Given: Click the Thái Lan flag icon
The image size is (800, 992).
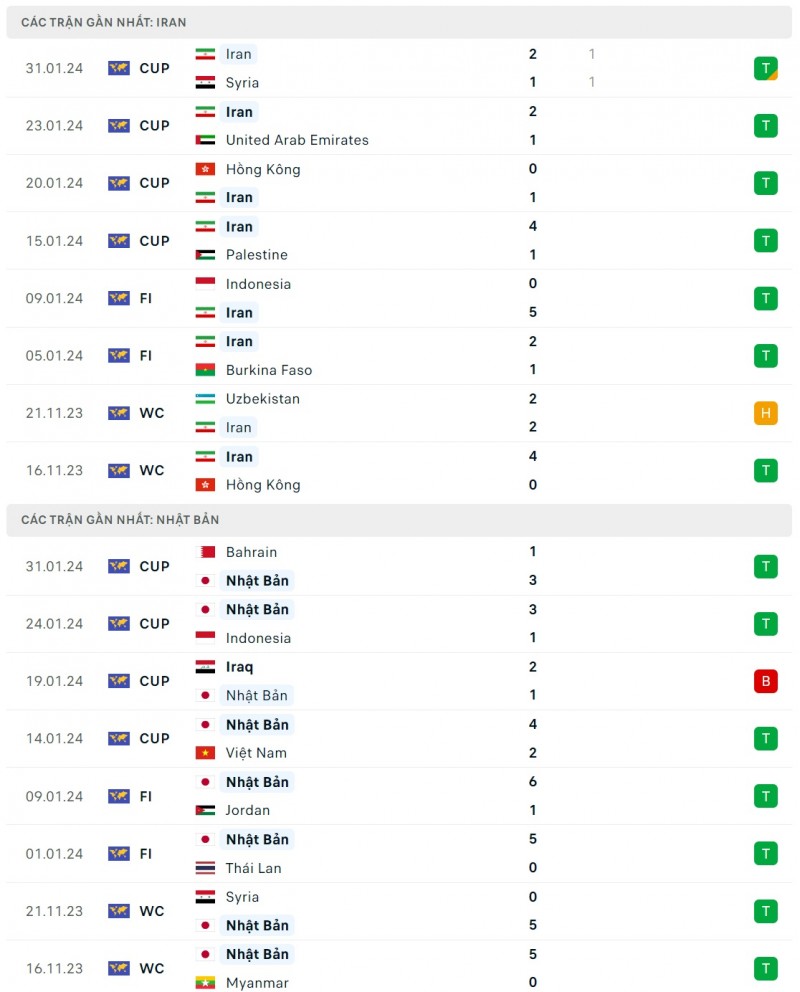Looking at the screenshot, I should point(205,868).
